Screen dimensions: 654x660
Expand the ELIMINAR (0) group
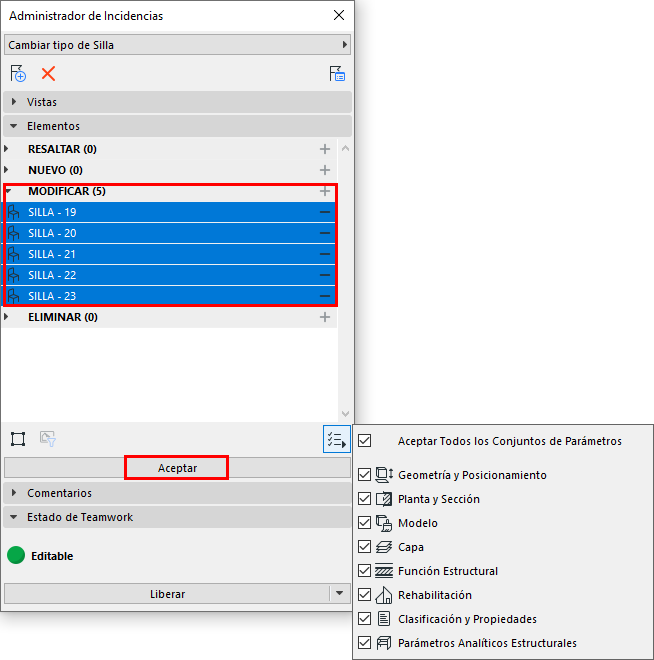6,317
